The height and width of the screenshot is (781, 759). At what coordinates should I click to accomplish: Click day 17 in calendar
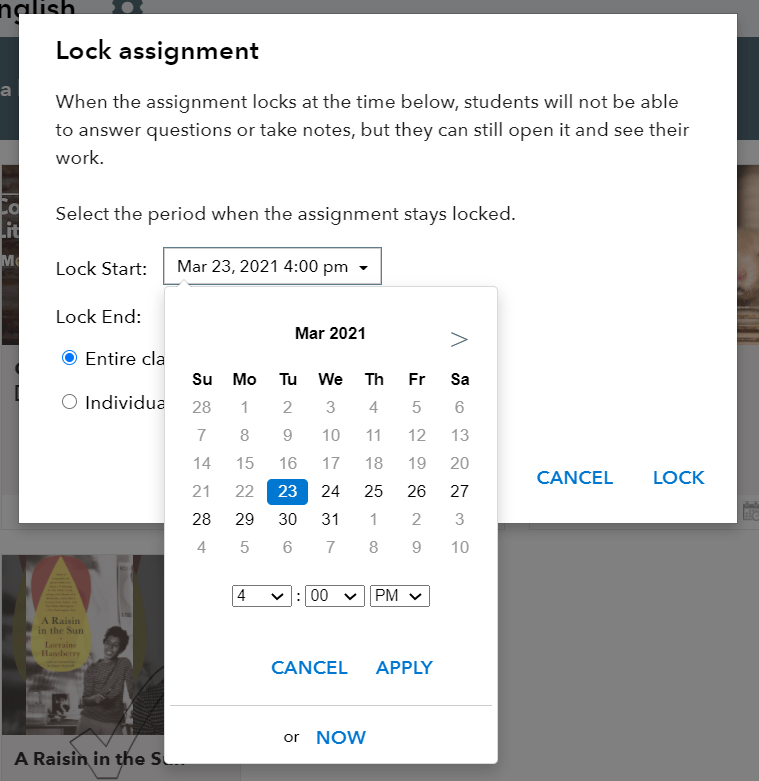pyautogui.click(x=330, y=464)
